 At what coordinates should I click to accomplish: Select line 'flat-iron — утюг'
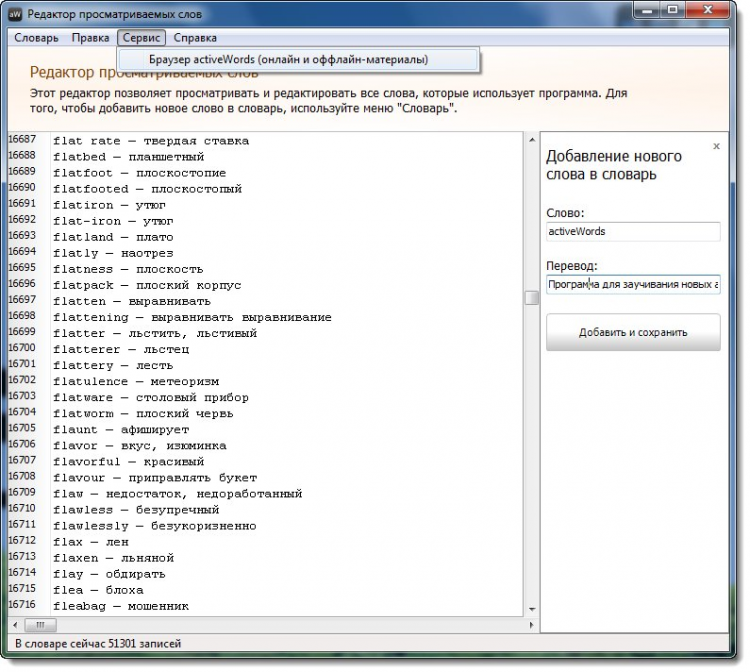(x=113, y=221)
